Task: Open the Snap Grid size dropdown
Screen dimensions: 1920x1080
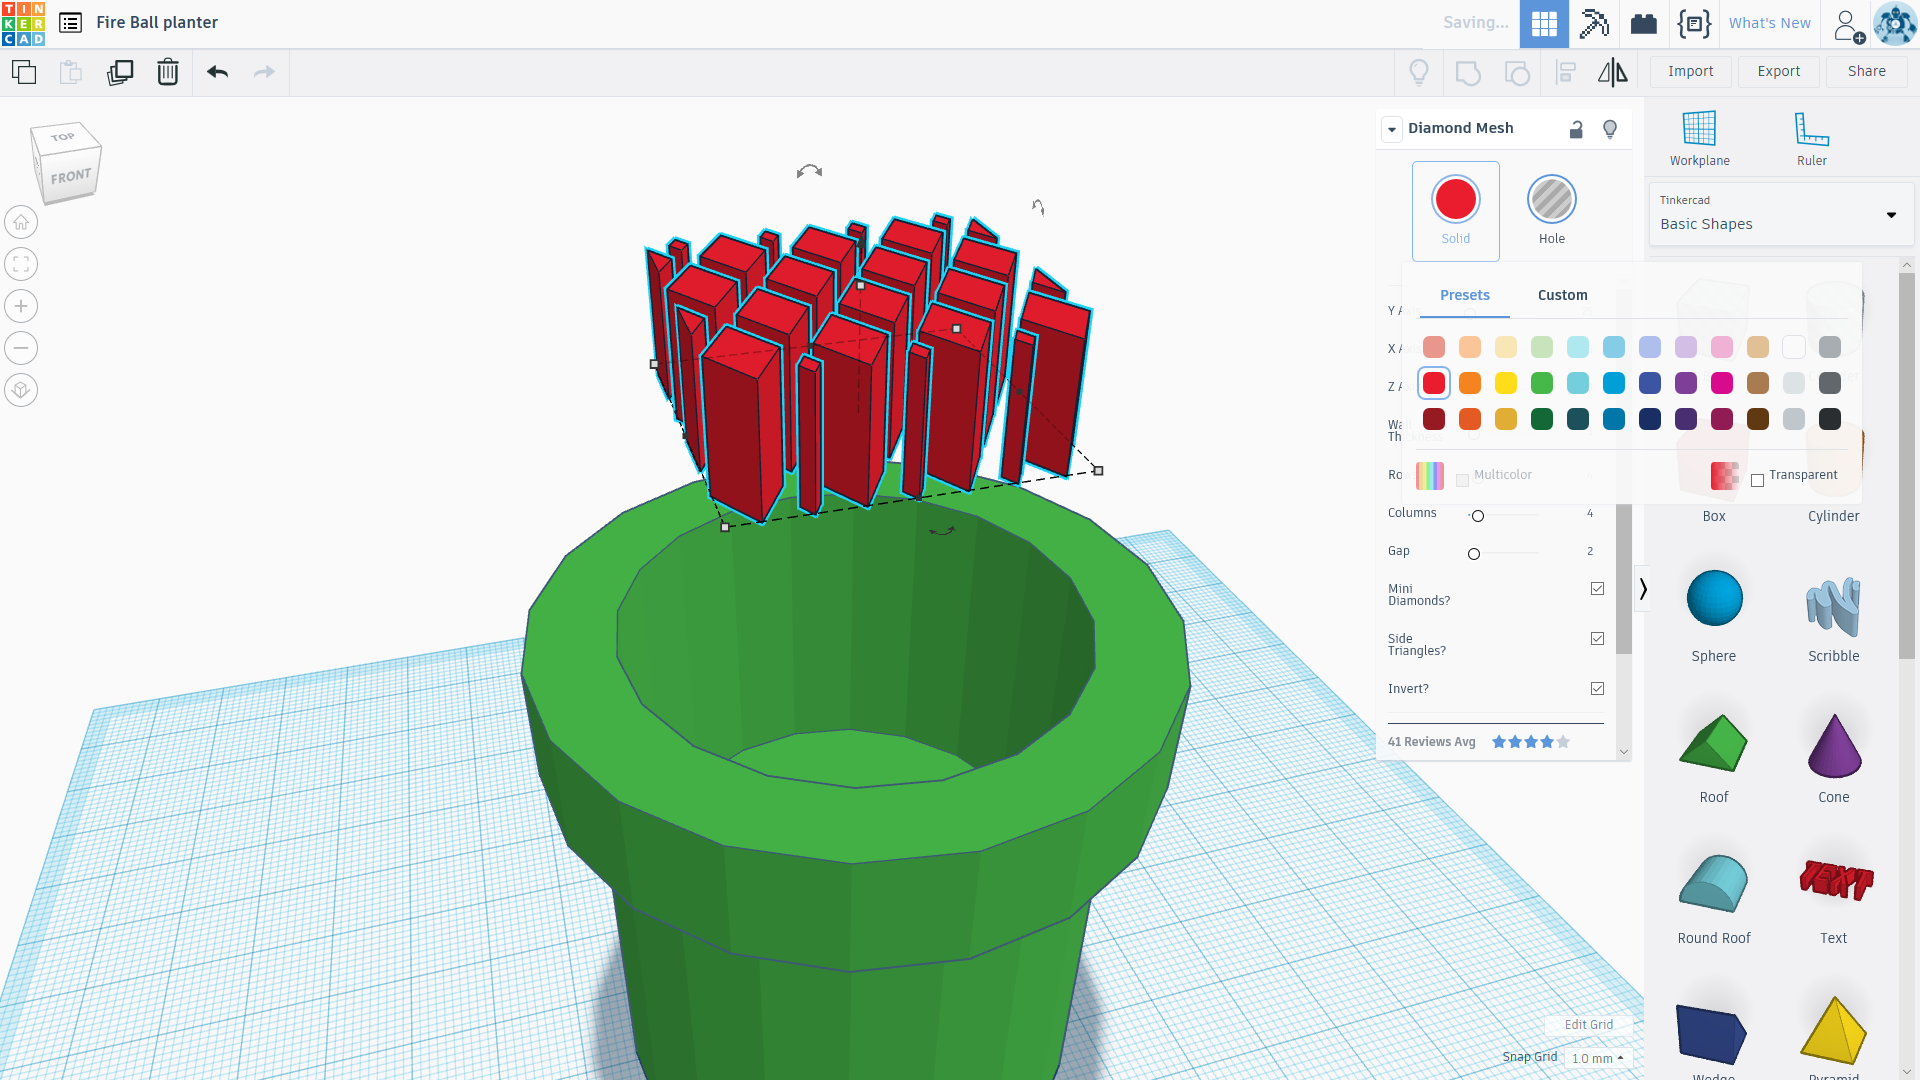Action: point(1597,1058)
